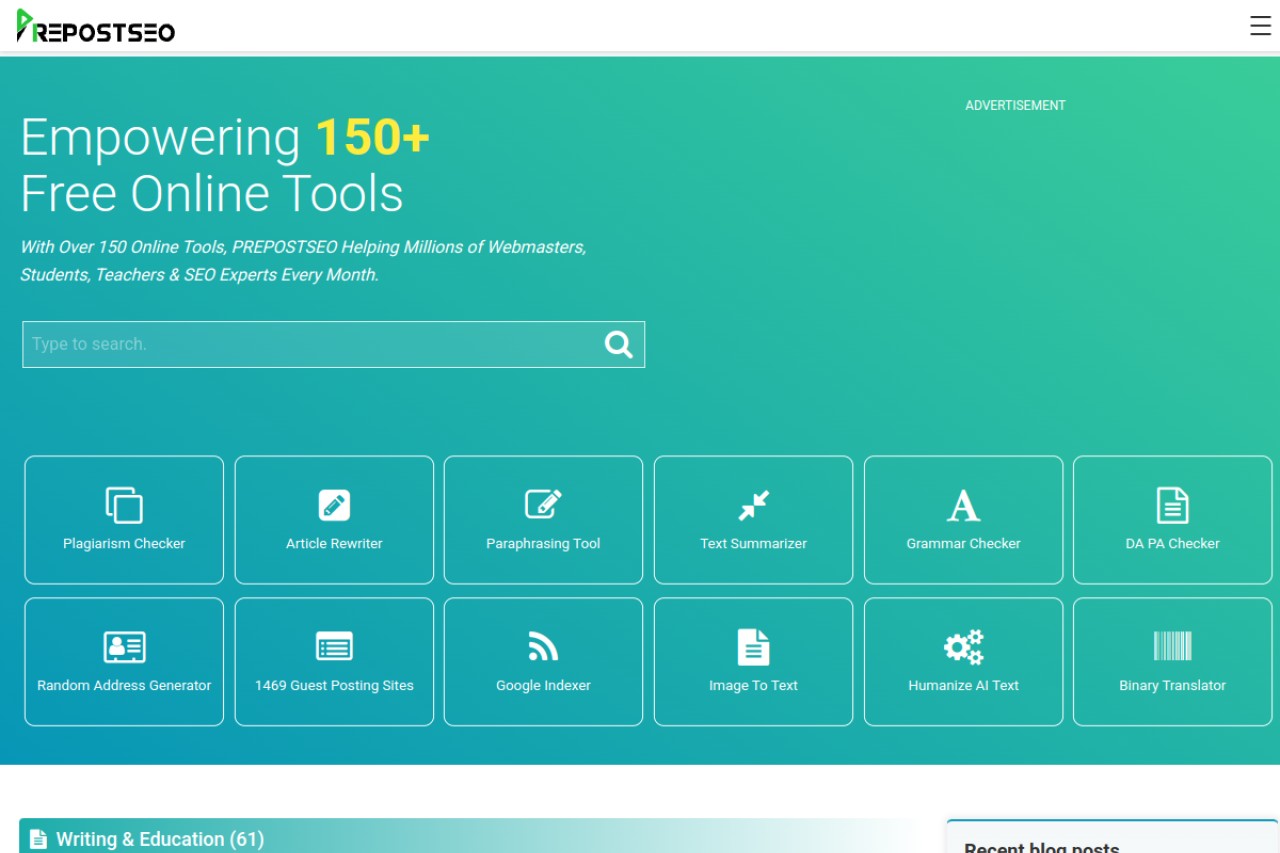1280x853 pixels.
Task: Open the Image To Text file icon
Action: point(753,647)
